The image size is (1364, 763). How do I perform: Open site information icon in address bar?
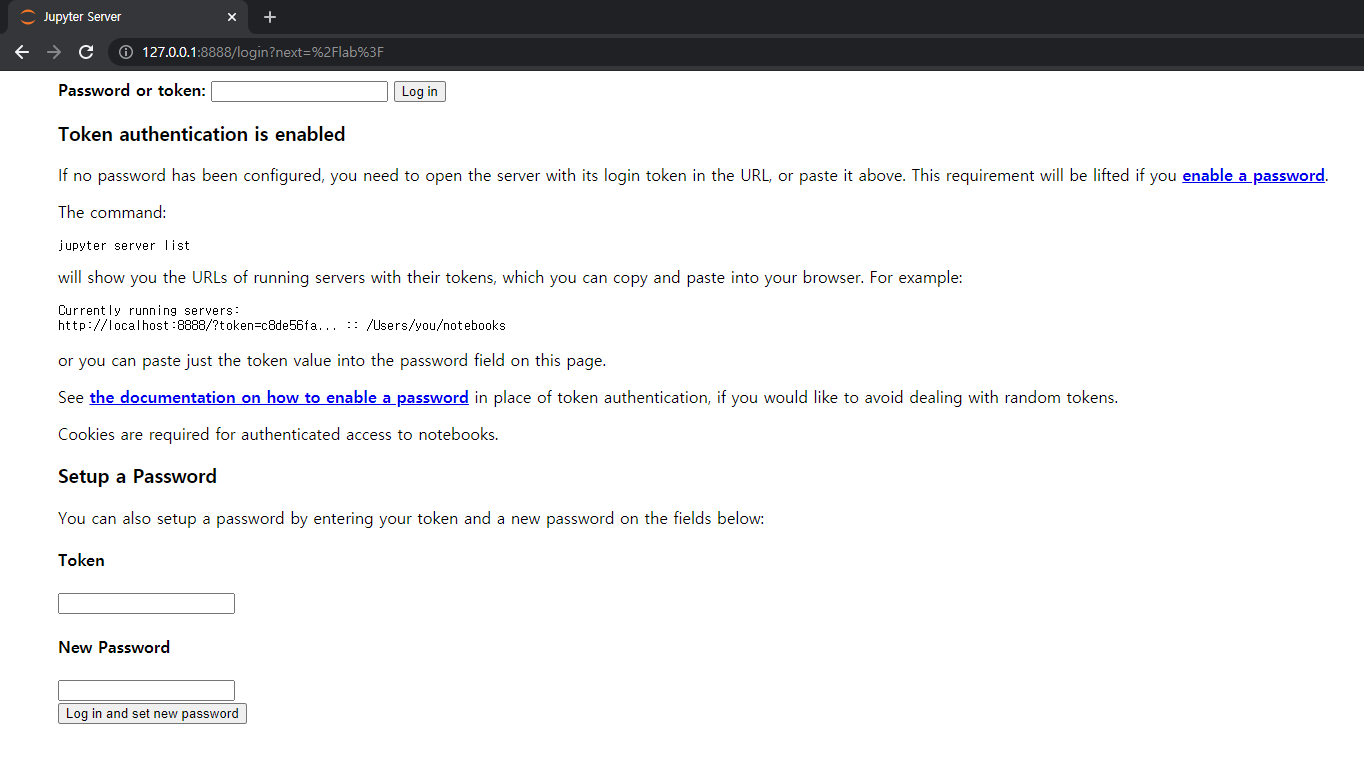tap(126, 52)
